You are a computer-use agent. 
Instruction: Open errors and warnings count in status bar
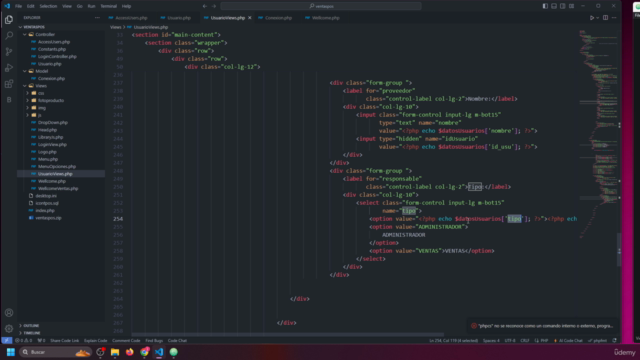pos(23,340)
